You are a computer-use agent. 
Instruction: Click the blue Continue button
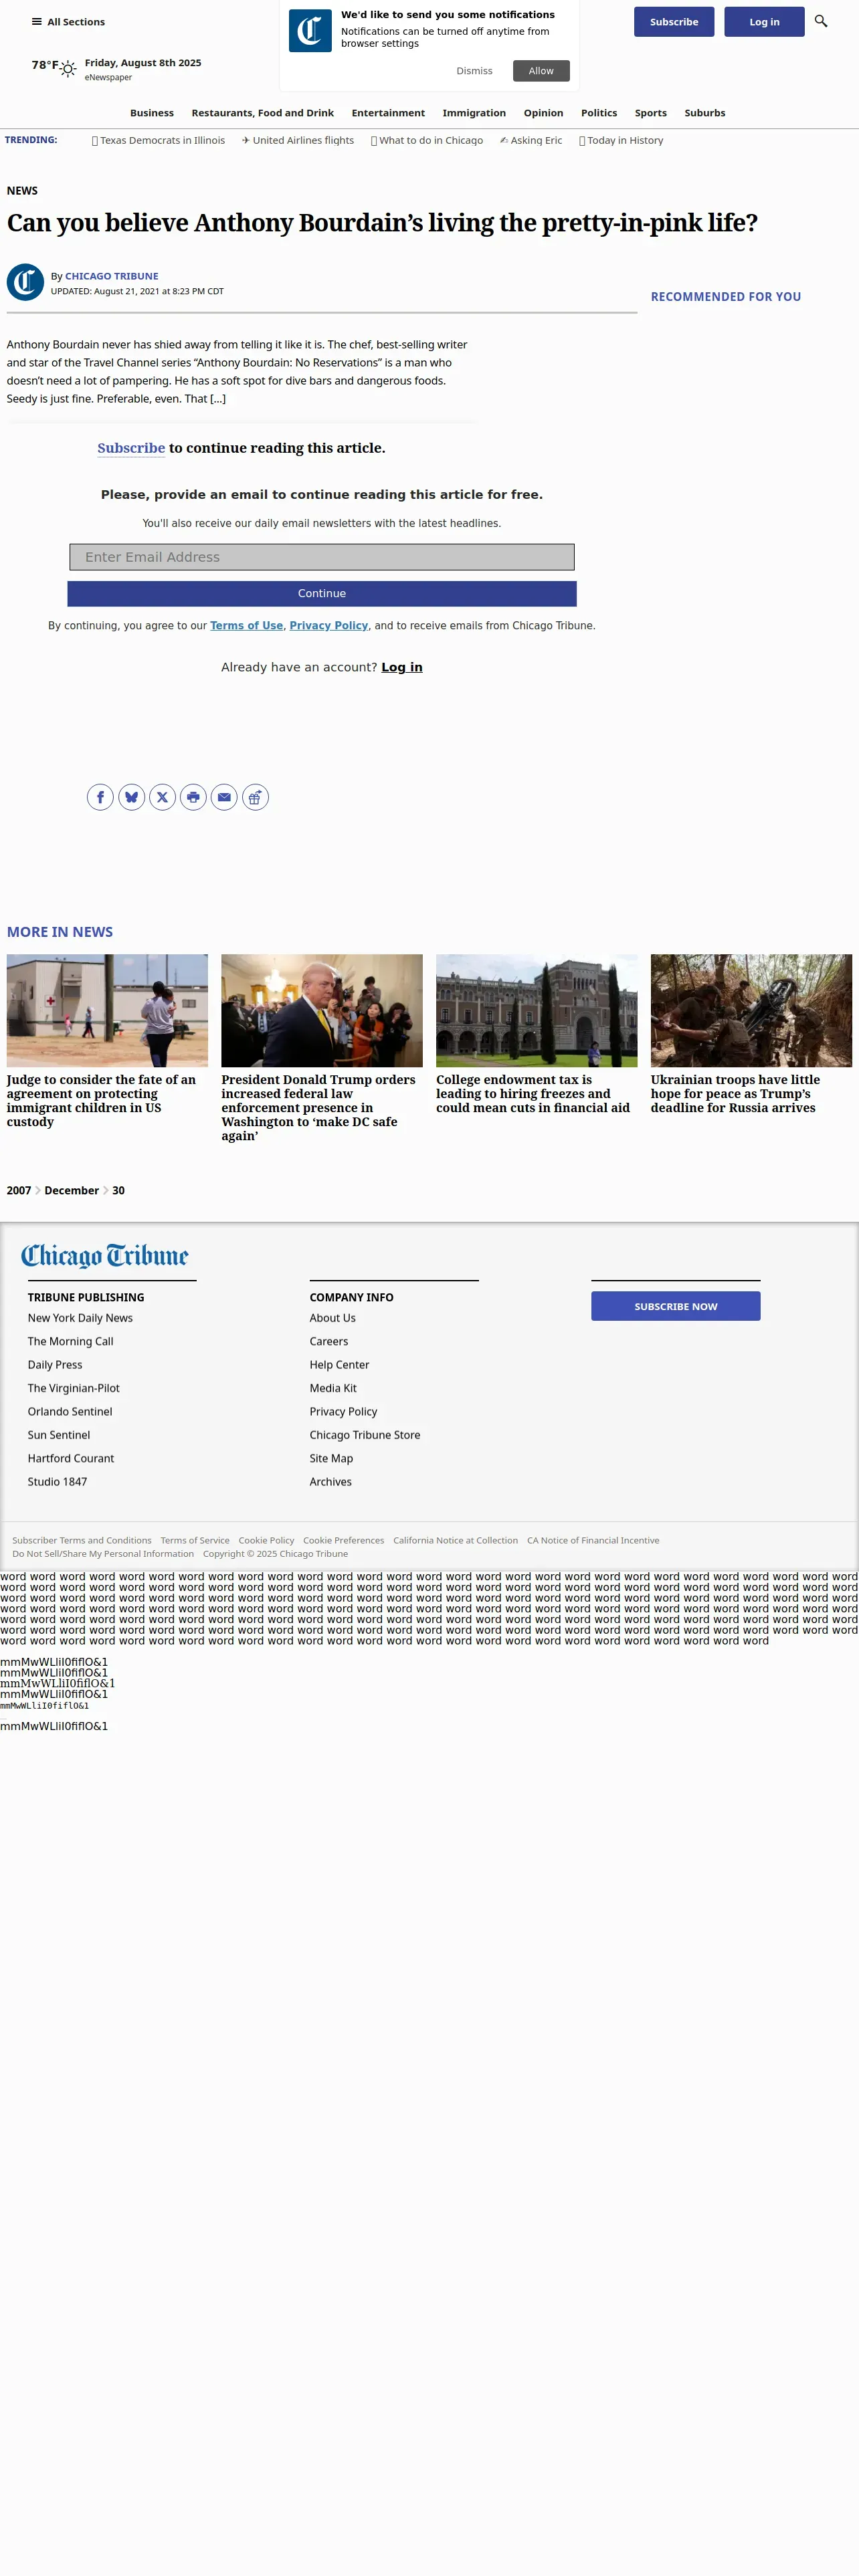tap(322, 593)
